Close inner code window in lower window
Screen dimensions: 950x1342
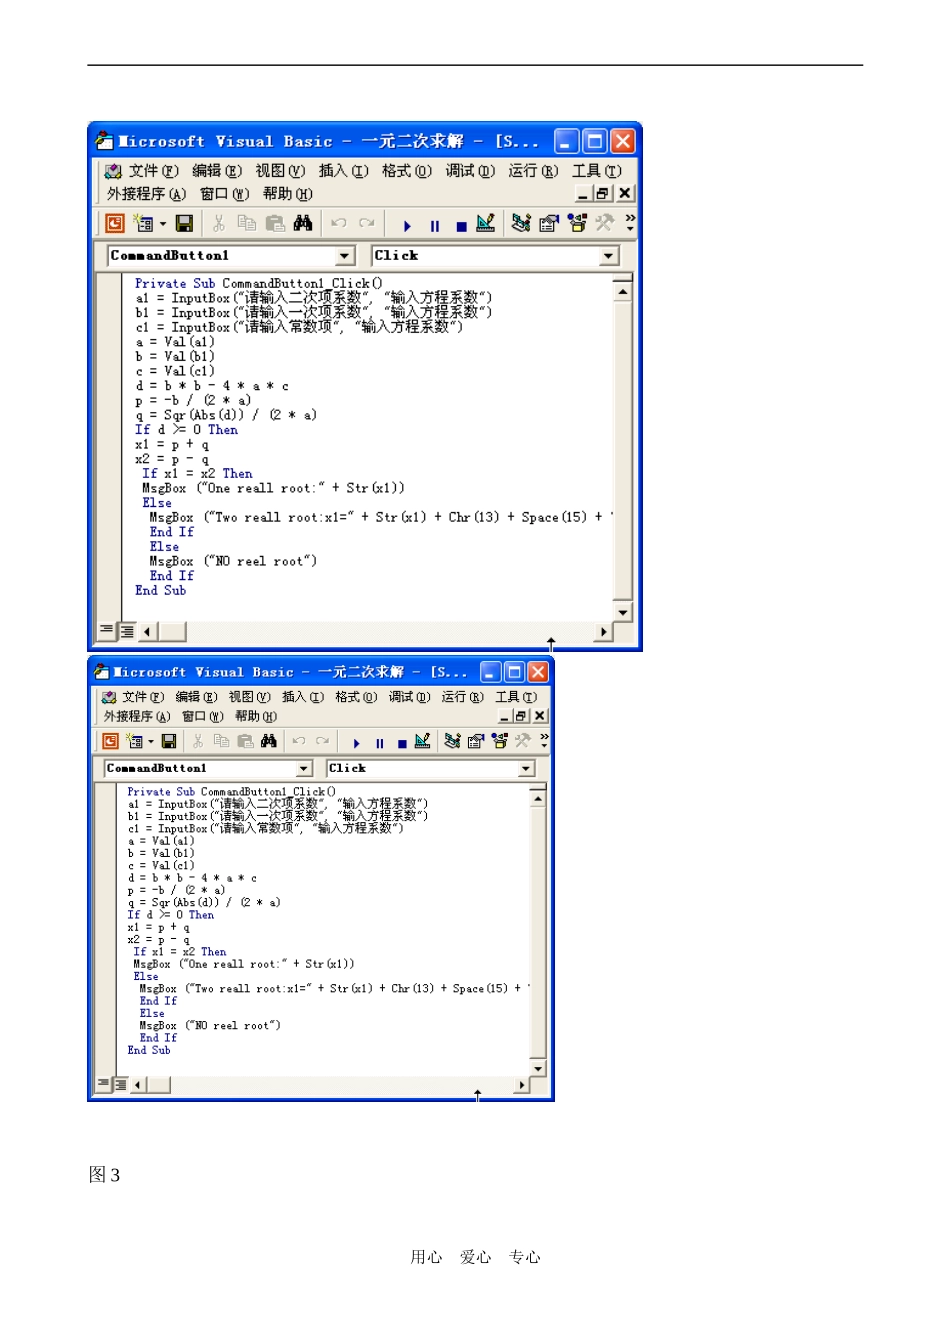pyautogui.click(x=540, y=716)
